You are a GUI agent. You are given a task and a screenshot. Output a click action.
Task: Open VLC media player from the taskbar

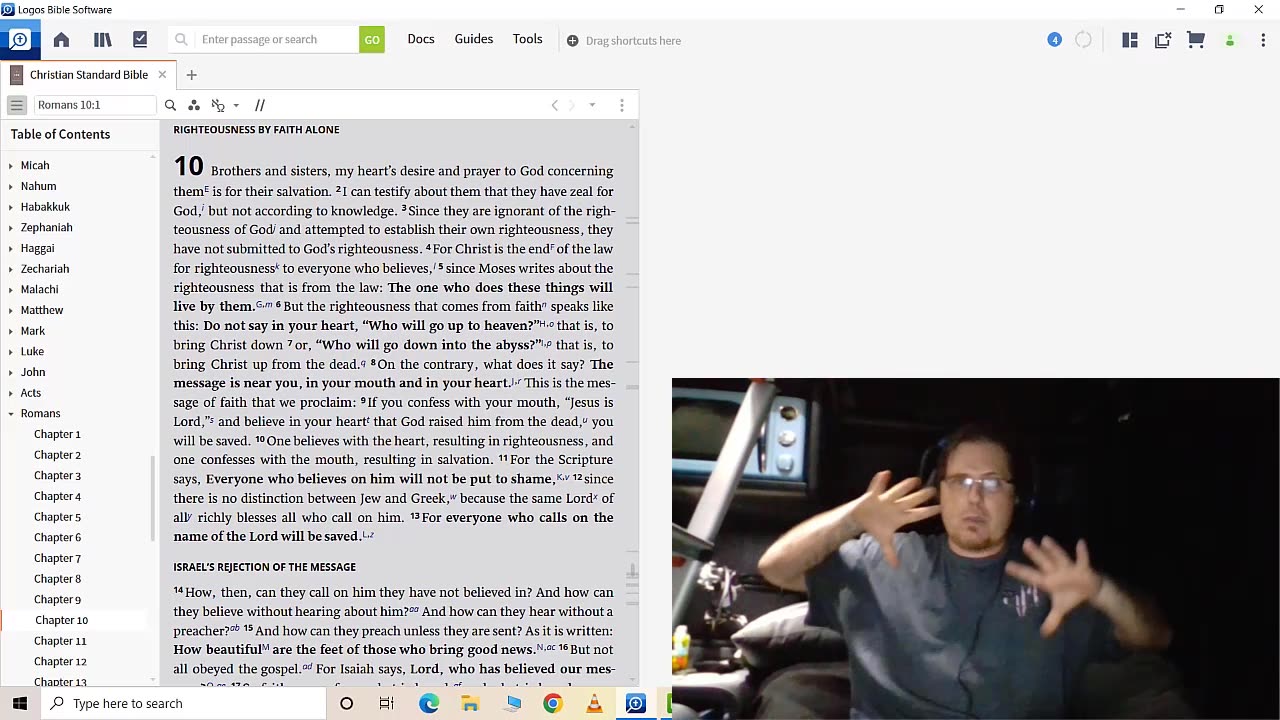594,703
